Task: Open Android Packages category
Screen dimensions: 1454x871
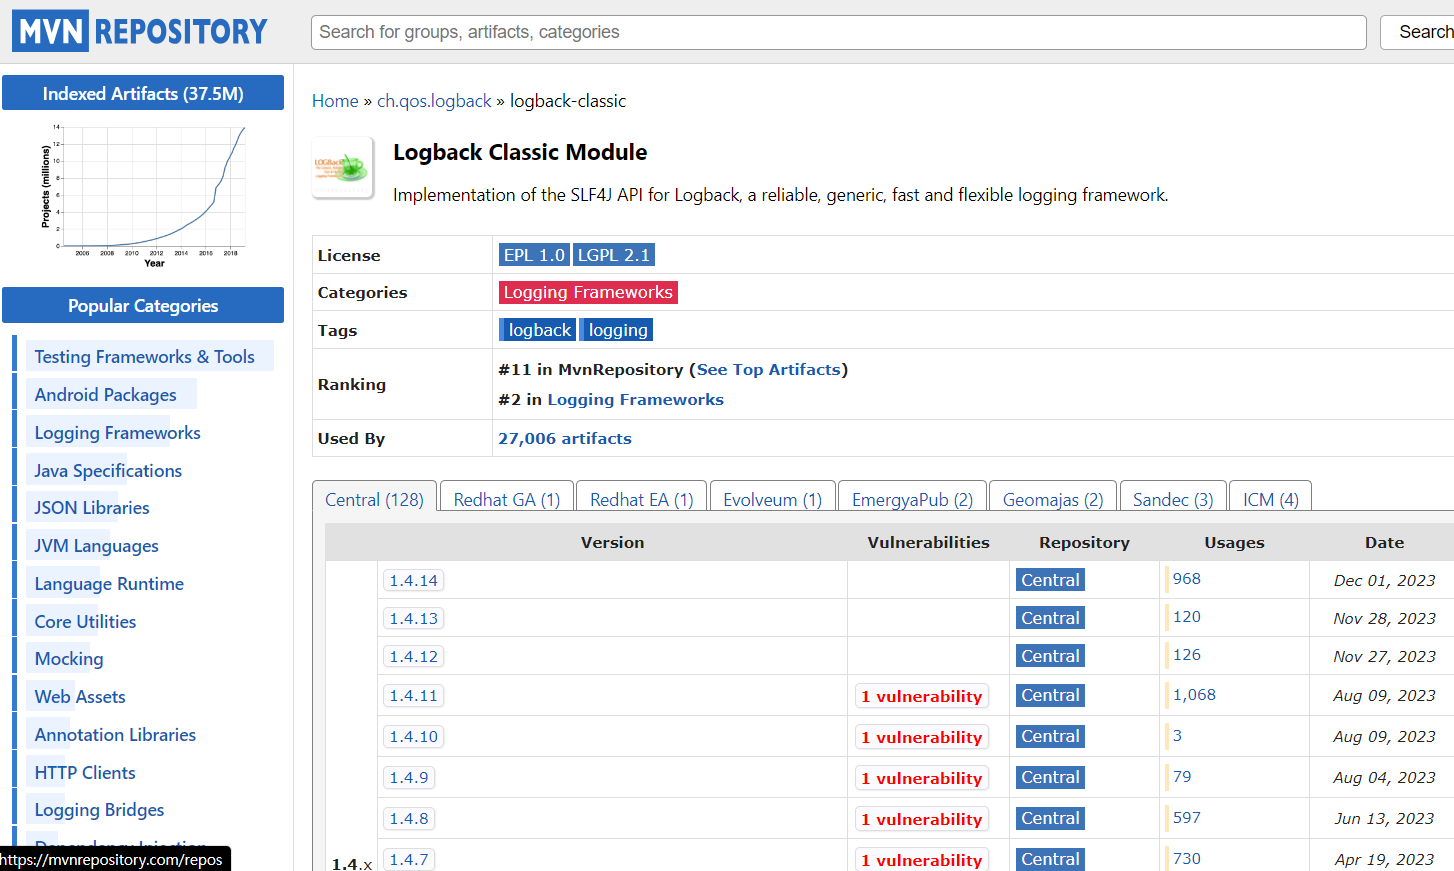Action: [x=105, y=395]
